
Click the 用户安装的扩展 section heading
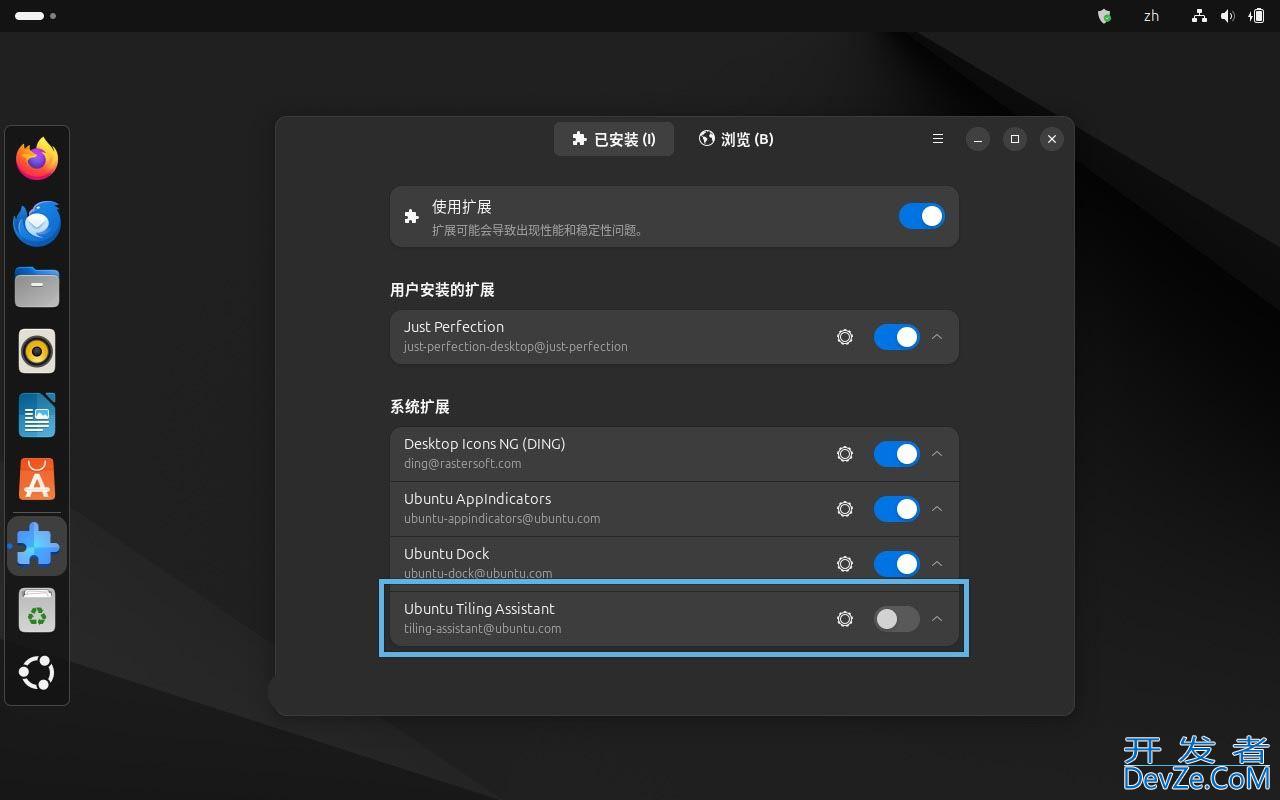click(442, 290)
